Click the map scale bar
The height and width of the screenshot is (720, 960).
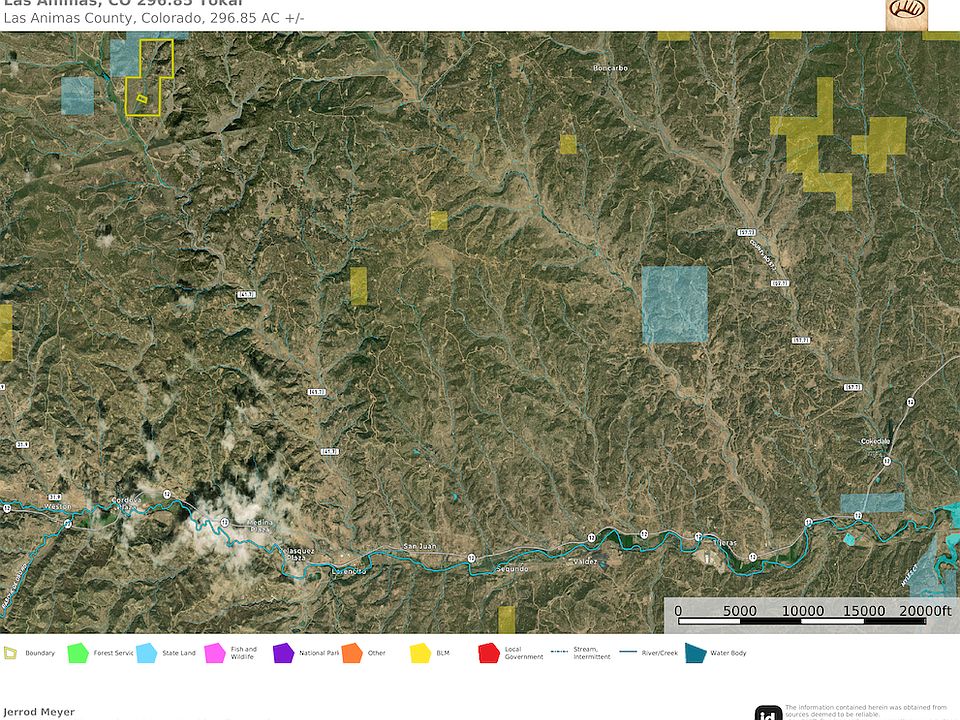[802, 621]
